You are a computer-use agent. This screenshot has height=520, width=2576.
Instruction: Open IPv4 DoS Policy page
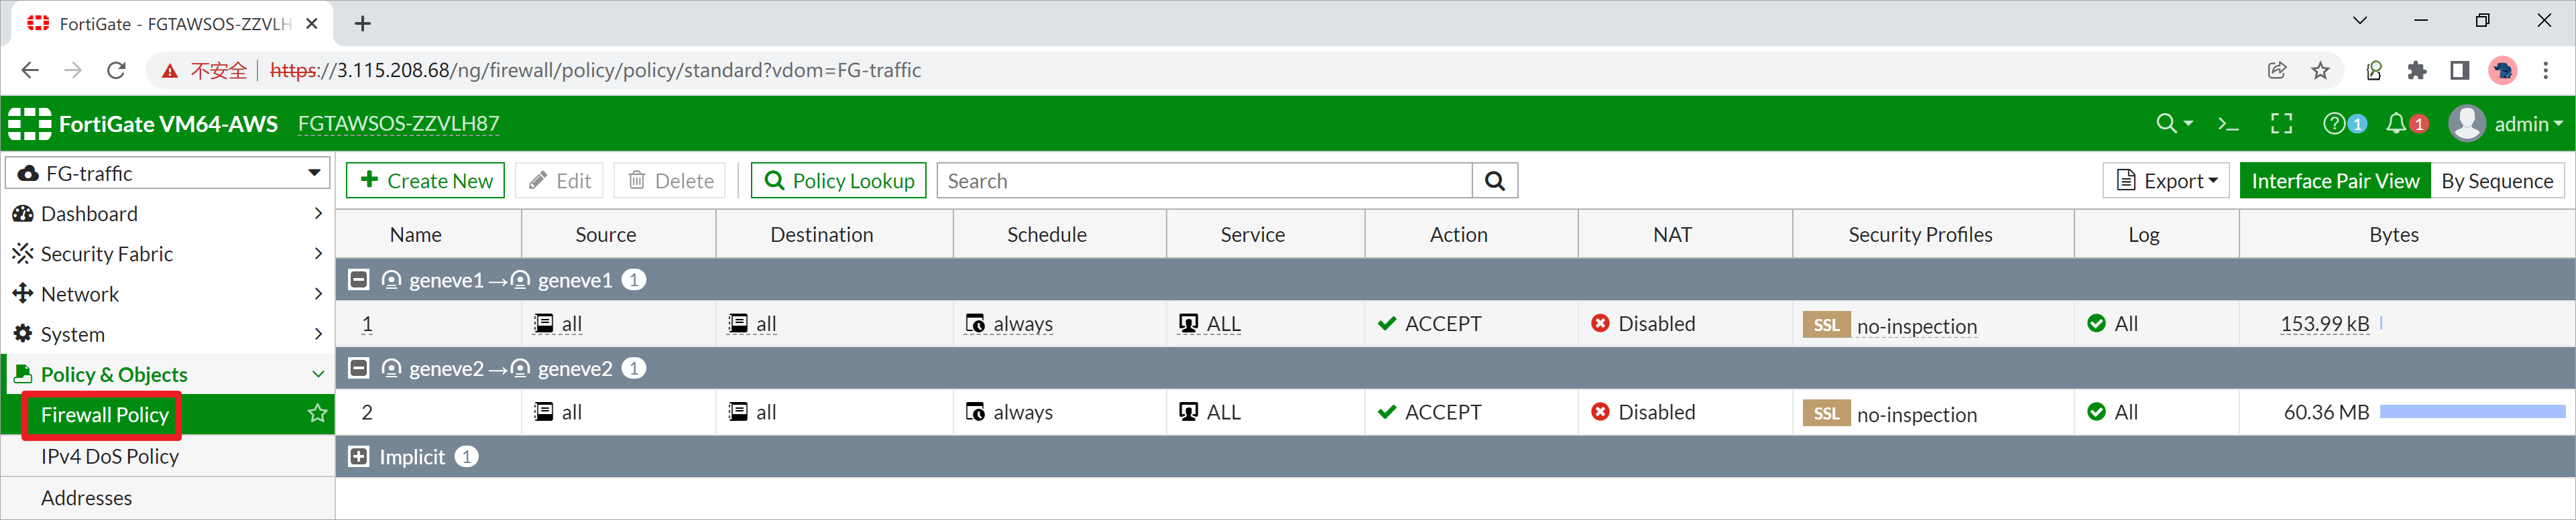point(110,457)
